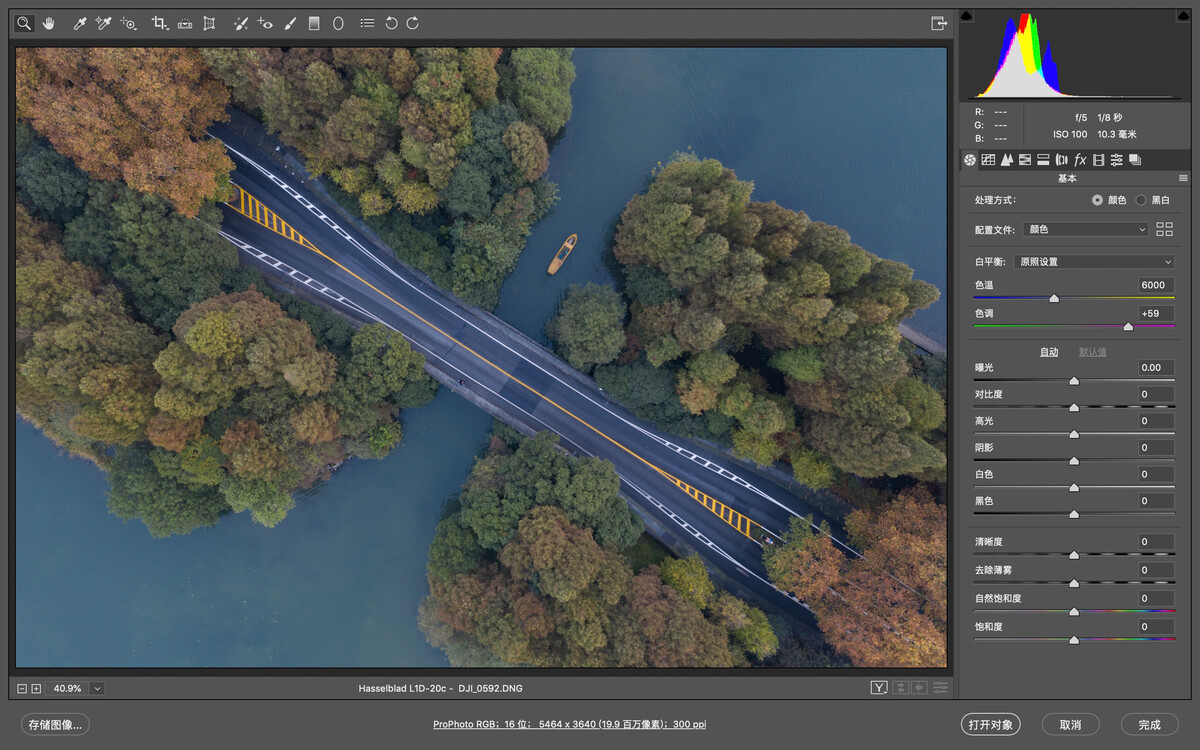Screen dimensions: 1200x750
Task: Click the 自动 auto adjust link
Action: pyautogui.click(x=1049, y=352)
